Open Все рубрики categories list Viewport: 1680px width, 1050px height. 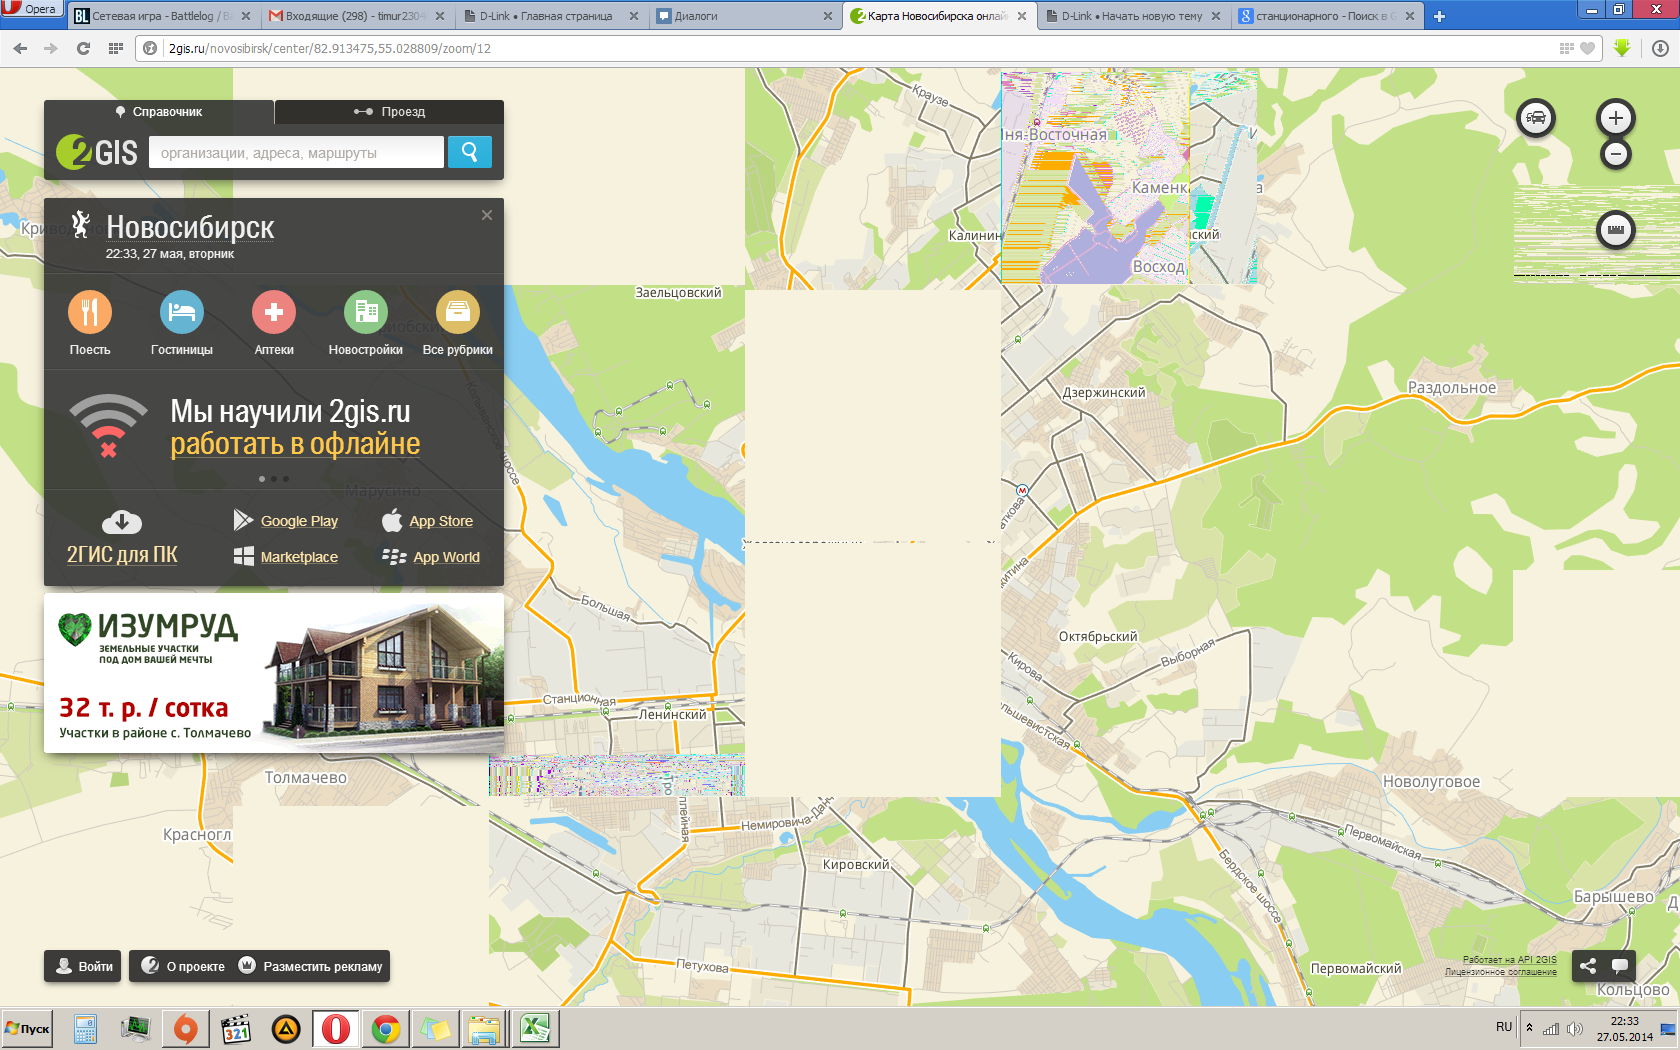click(458, 313)
